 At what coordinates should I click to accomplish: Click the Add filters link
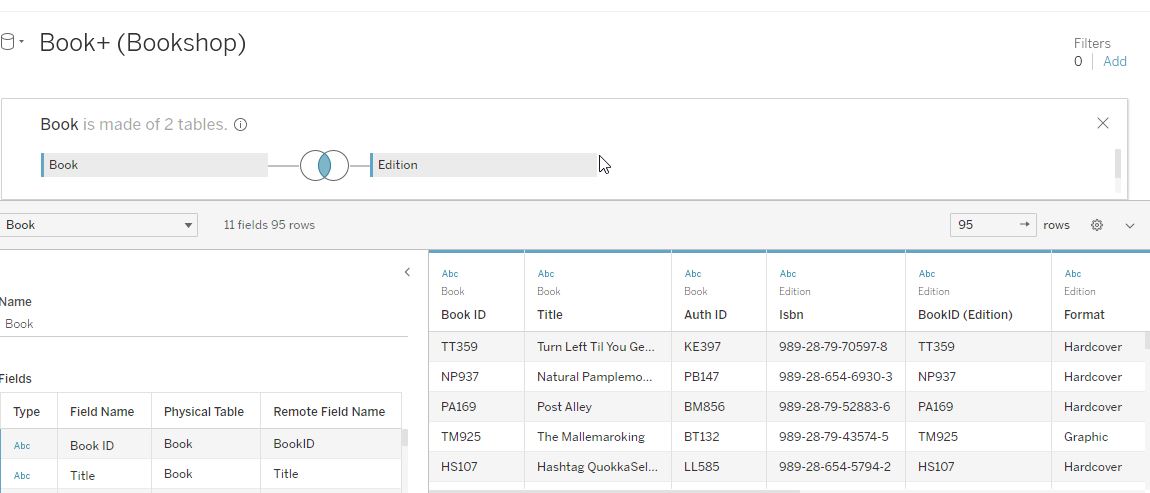pos(1114,61)
